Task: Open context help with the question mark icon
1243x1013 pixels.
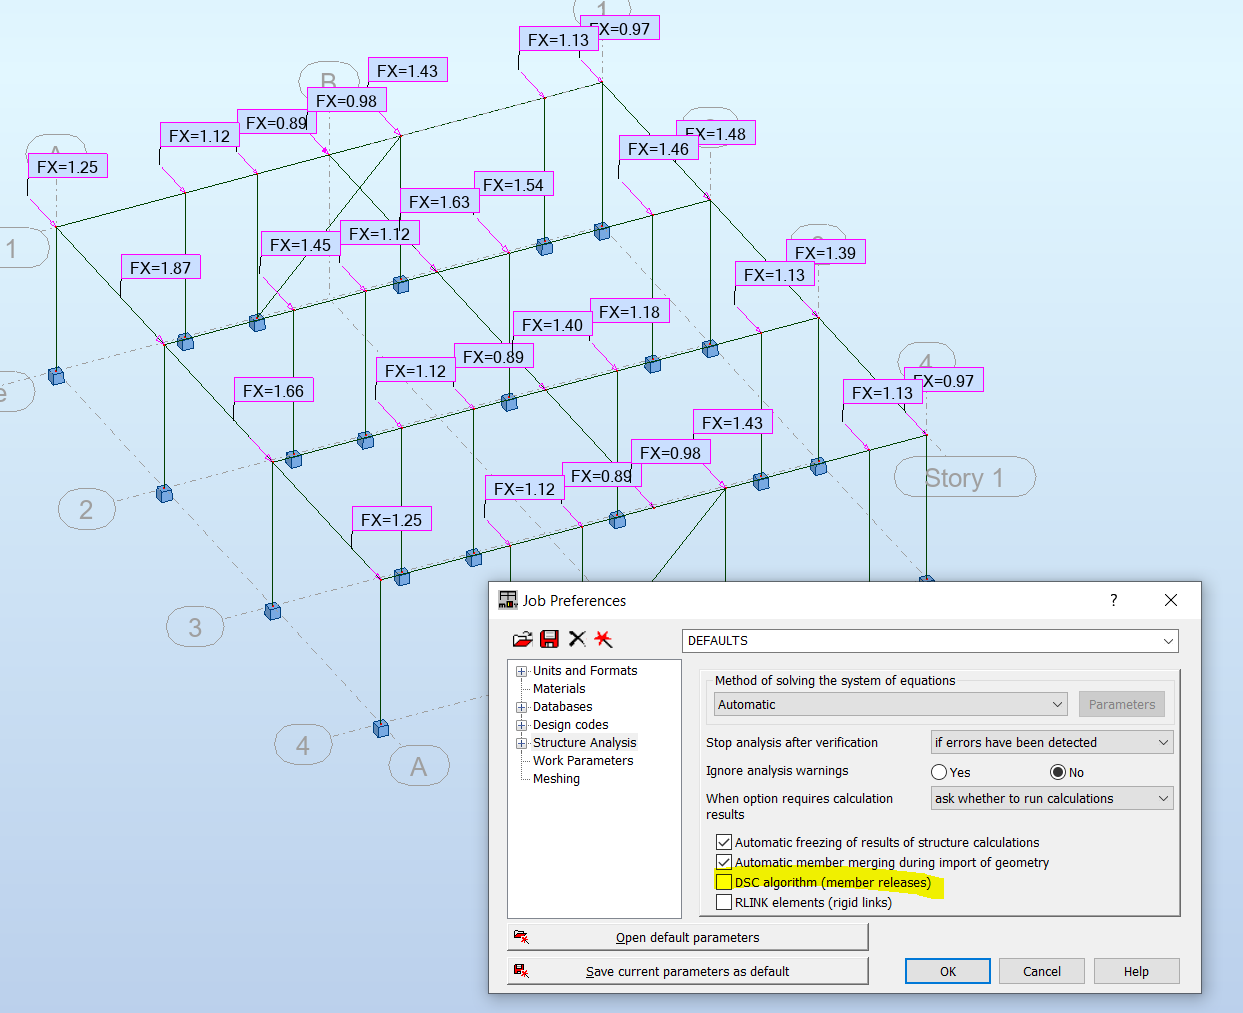Action: 1113,600
